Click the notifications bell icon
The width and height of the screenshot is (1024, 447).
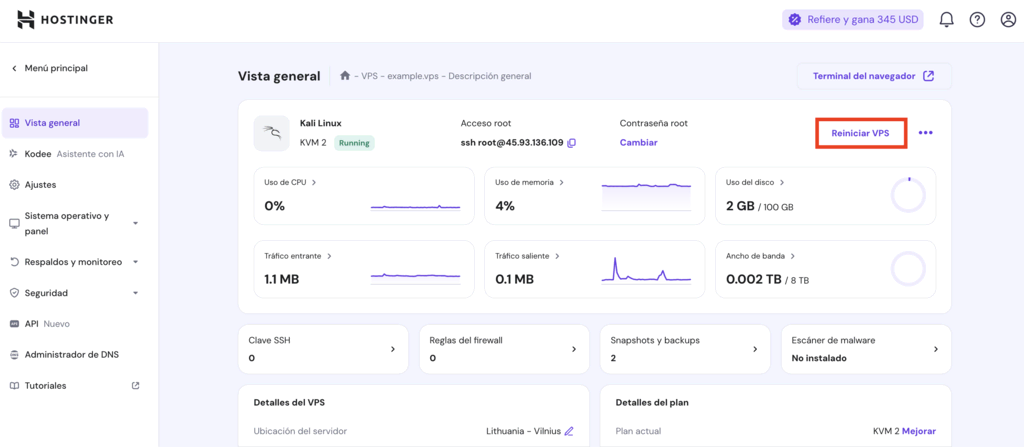coord(946,20)
